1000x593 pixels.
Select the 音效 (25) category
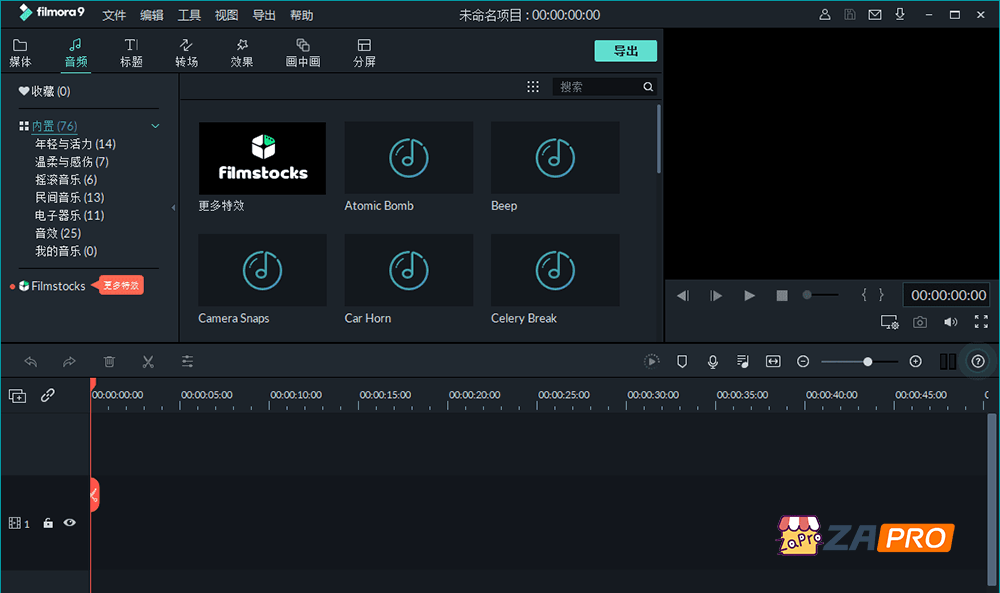[60, 232]
